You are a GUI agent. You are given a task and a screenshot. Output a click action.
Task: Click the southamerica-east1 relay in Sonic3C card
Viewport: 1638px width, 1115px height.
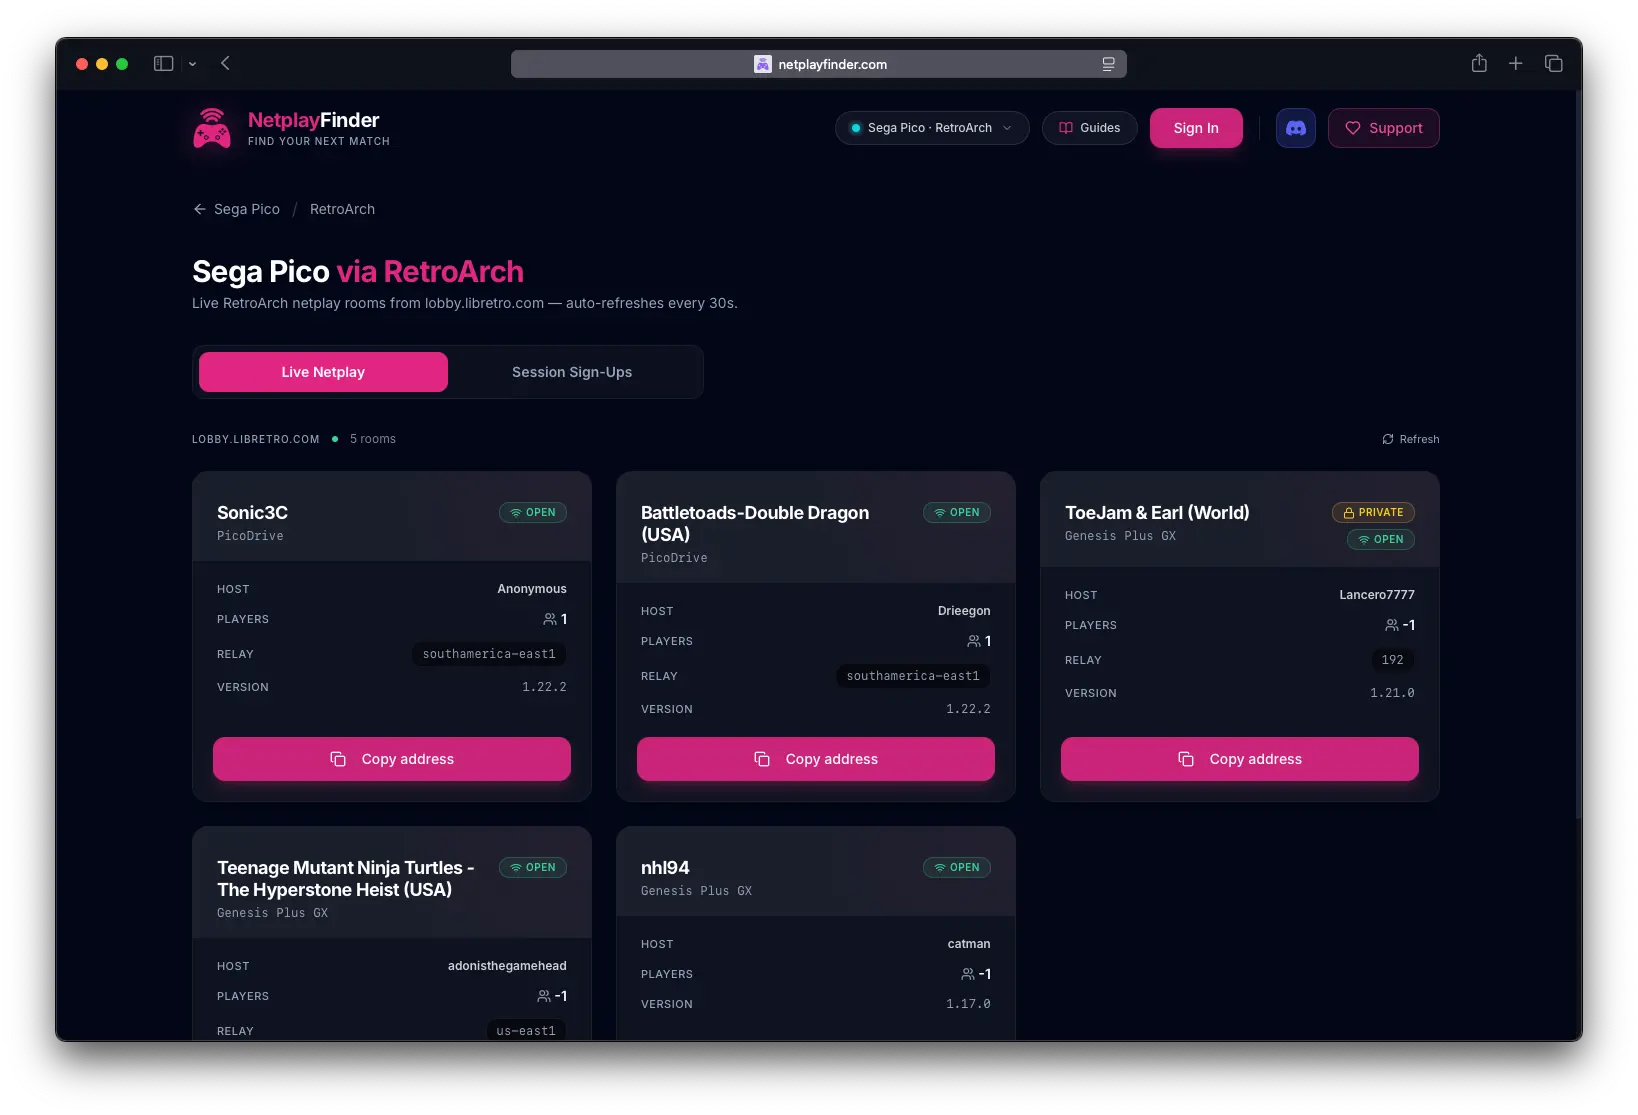click(489, 654)
